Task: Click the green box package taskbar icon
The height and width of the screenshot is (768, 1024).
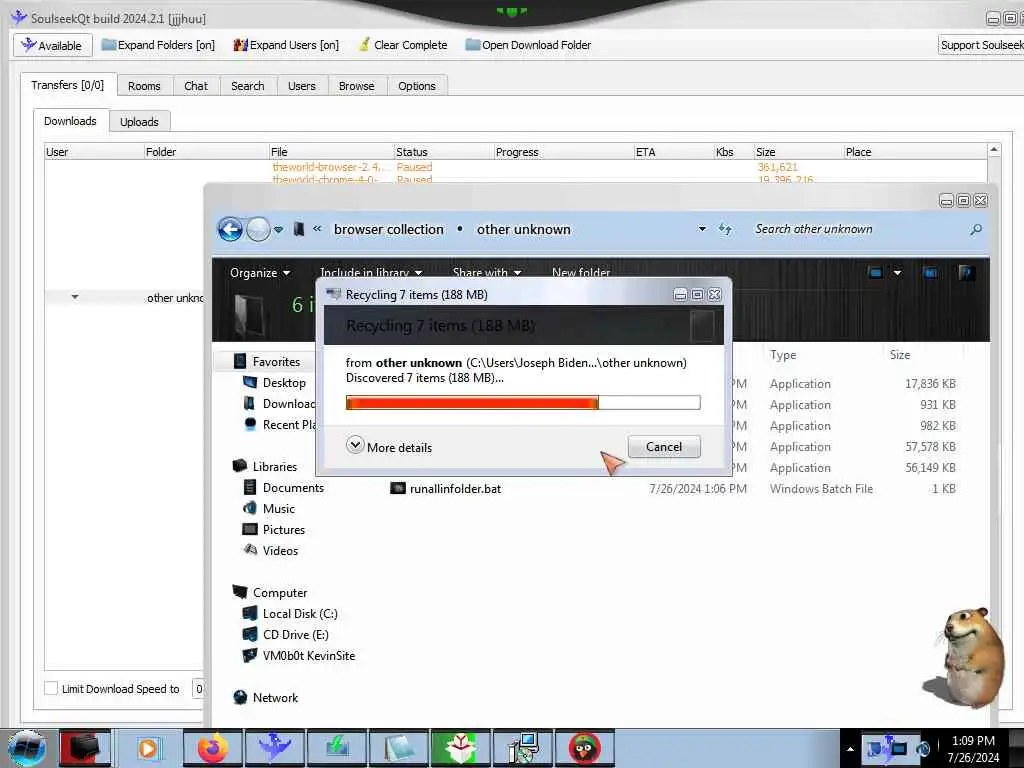Action: [x=460, y=748]
